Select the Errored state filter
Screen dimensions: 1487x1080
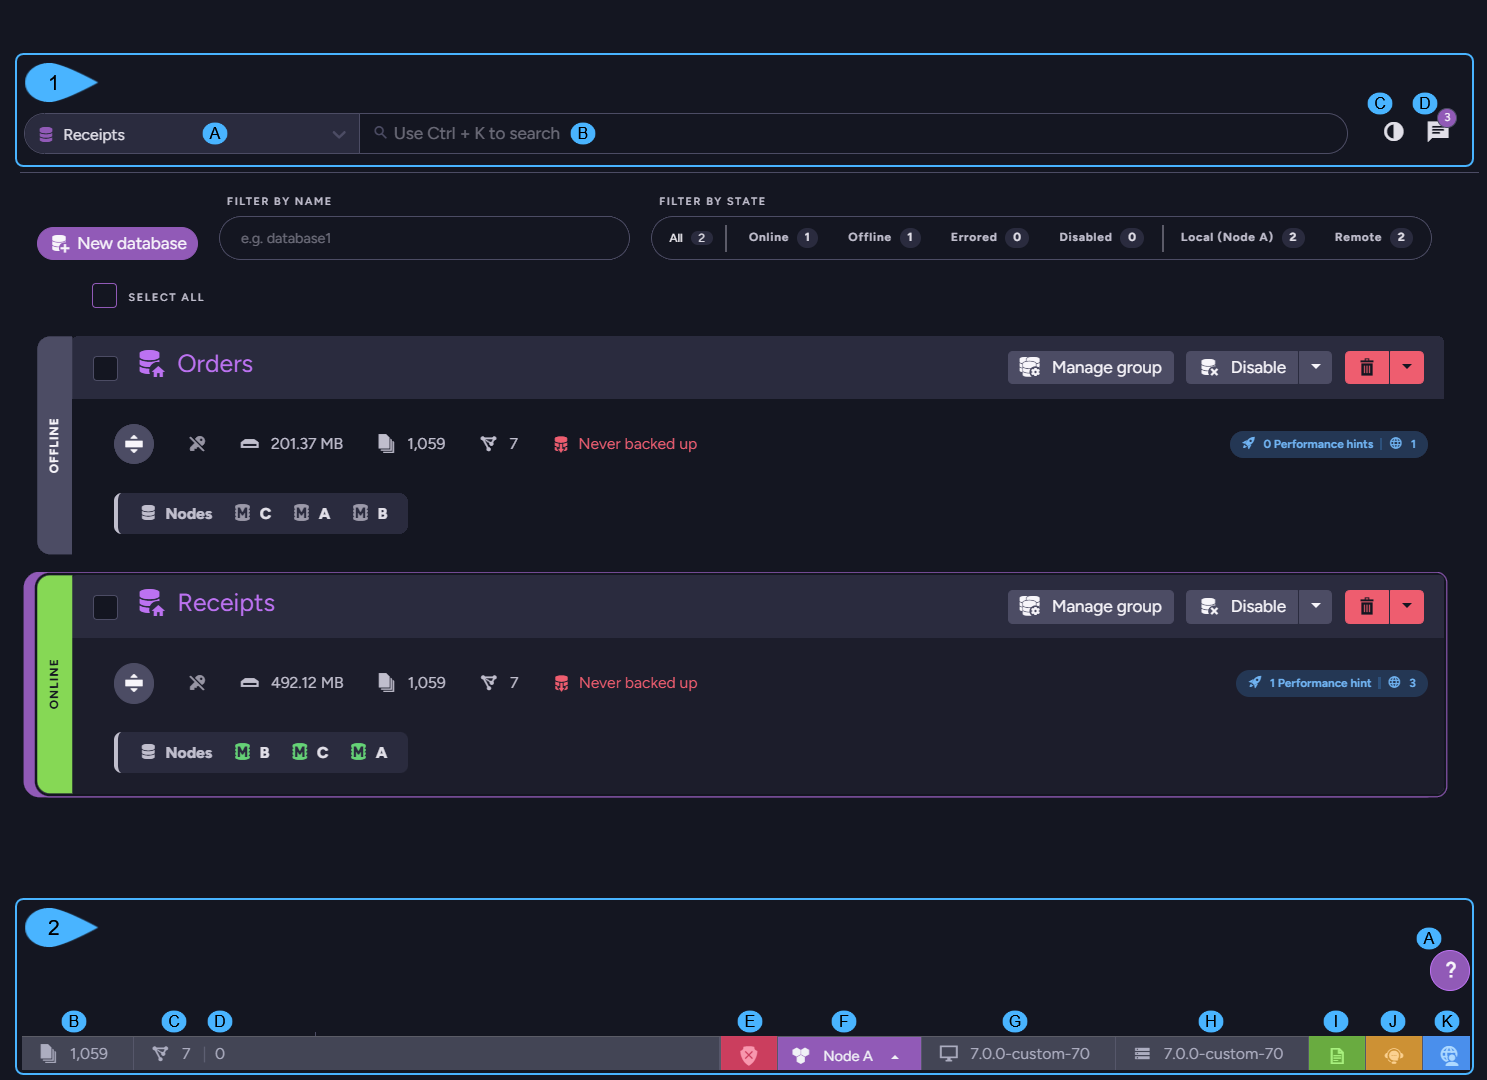coord(988,238)
